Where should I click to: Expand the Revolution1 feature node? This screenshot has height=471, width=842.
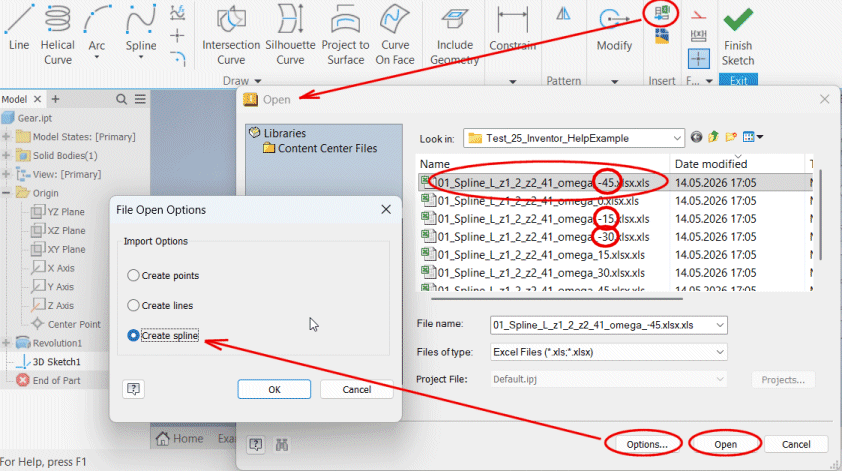coord(6,343)
